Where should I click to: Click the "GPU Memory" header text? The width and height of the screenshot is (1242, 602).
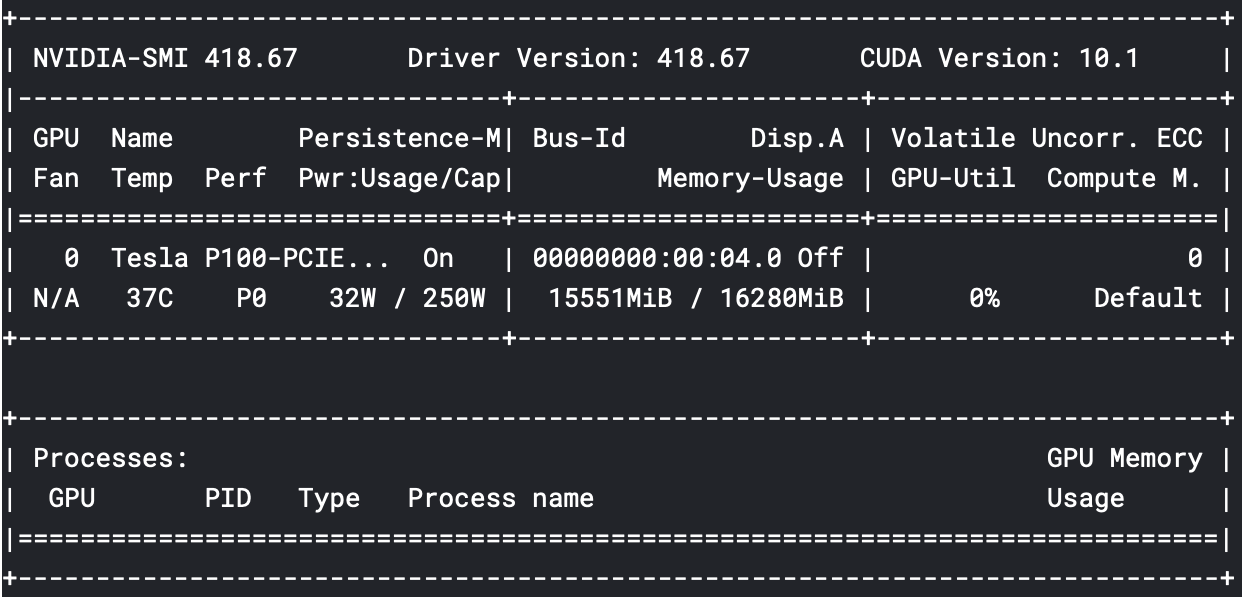pyautogui.click(x=1125, y=460)
